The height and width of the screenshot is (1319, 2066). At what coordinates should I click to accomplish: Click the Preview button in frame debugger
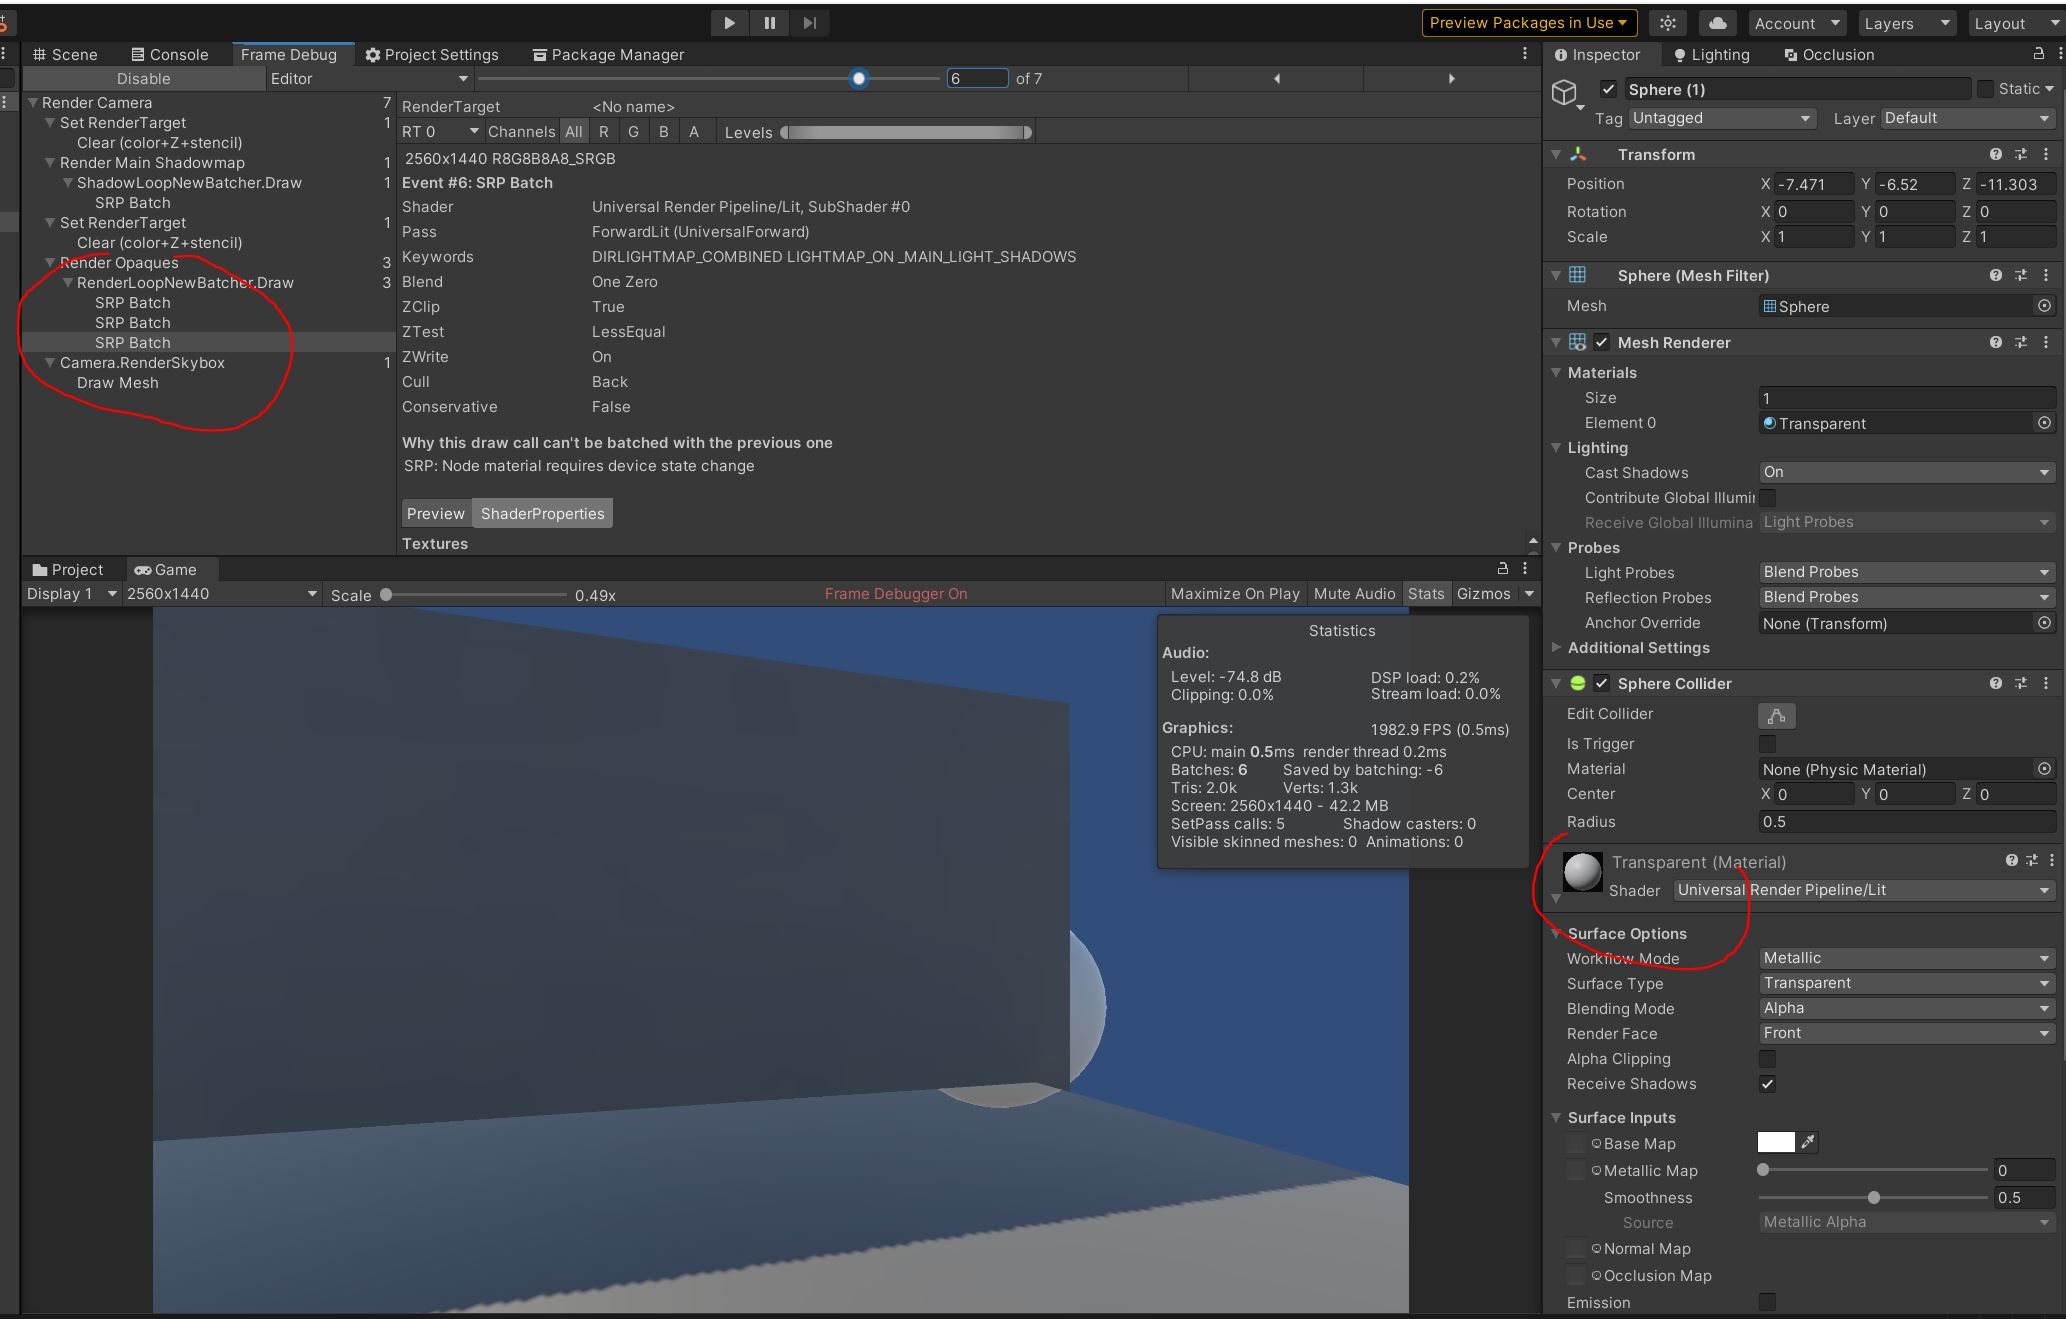coord(435,513)
